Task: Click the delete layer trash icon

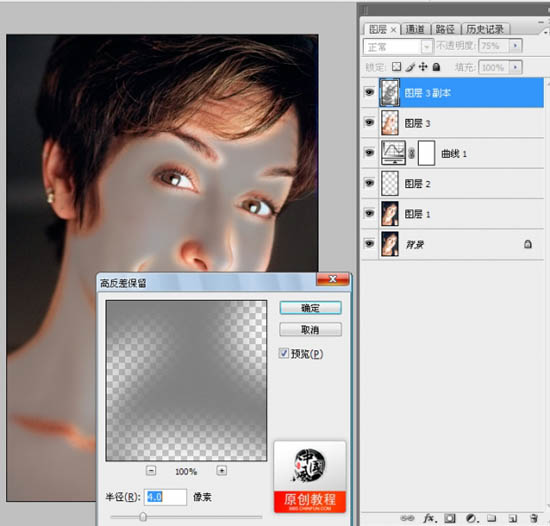Action: coord(534,518)
